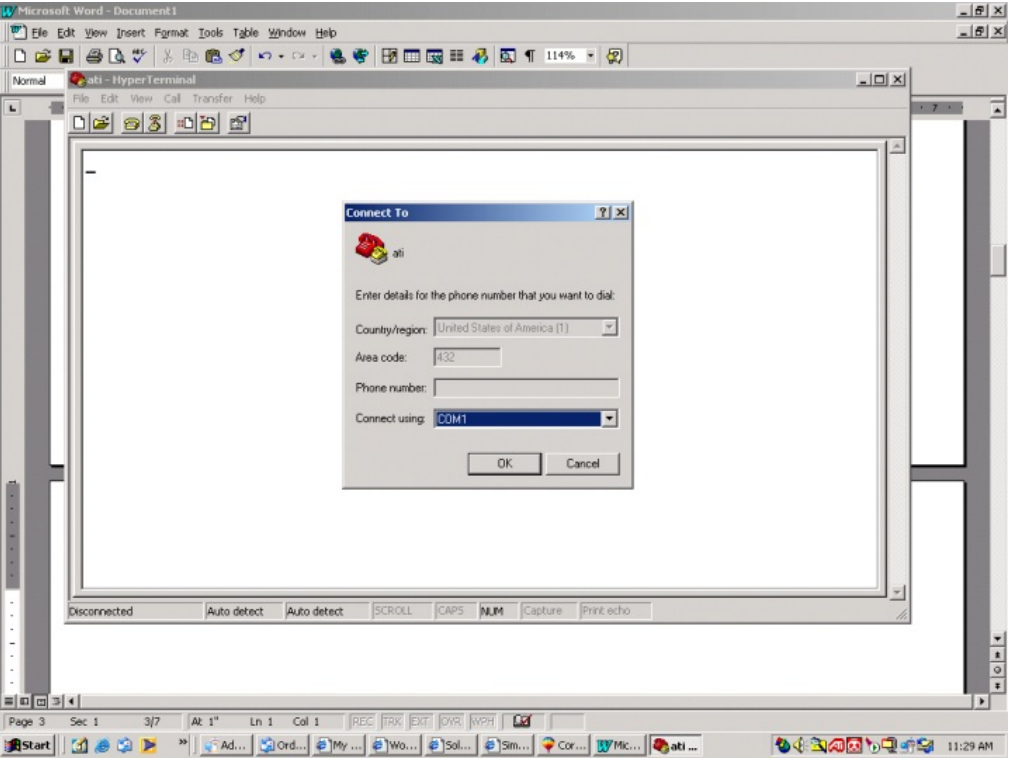The width and height of the screenshot is (1009, 760).
Task: Open Word's Tools menu
Action: click(210, 32)
